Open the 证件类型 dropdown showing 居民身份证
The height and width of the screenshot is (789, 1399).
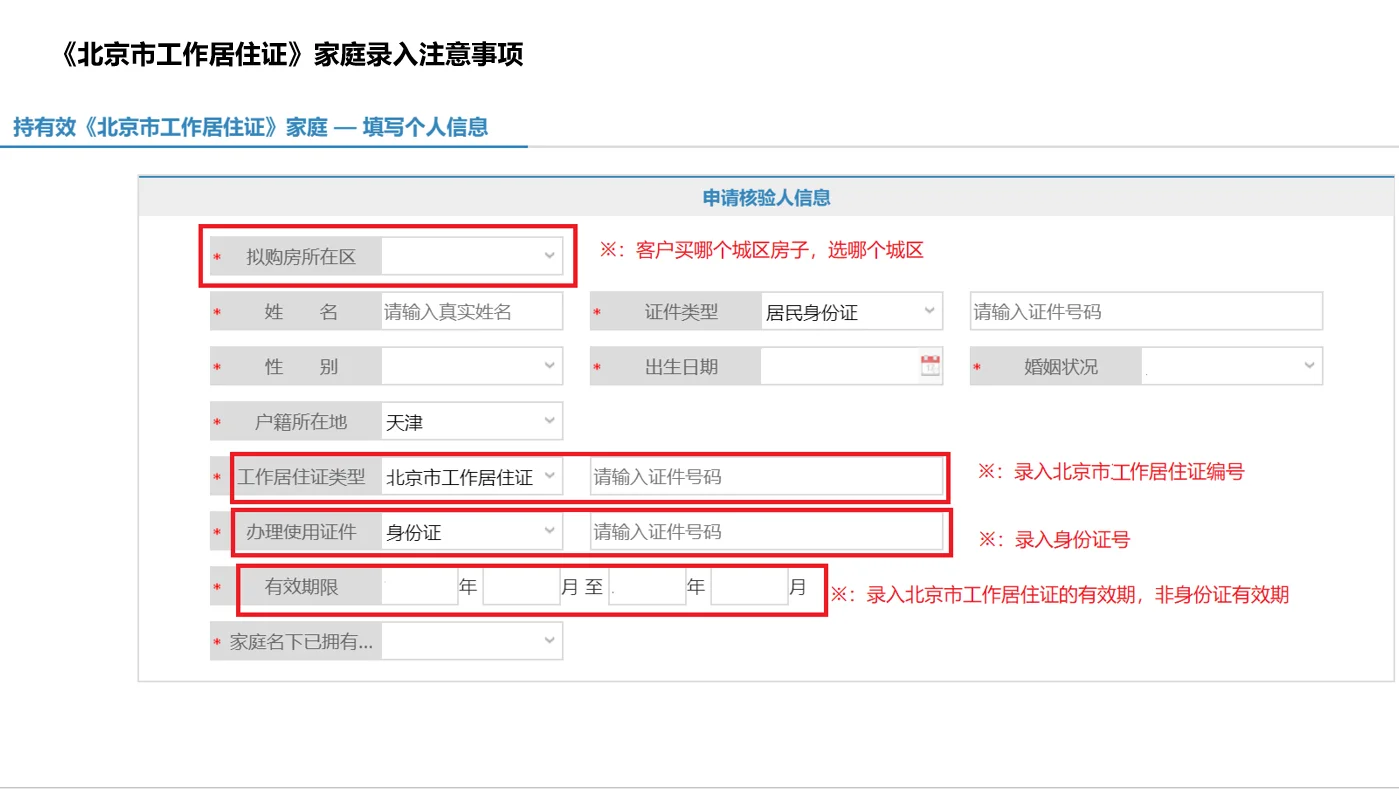pos(851,312)
